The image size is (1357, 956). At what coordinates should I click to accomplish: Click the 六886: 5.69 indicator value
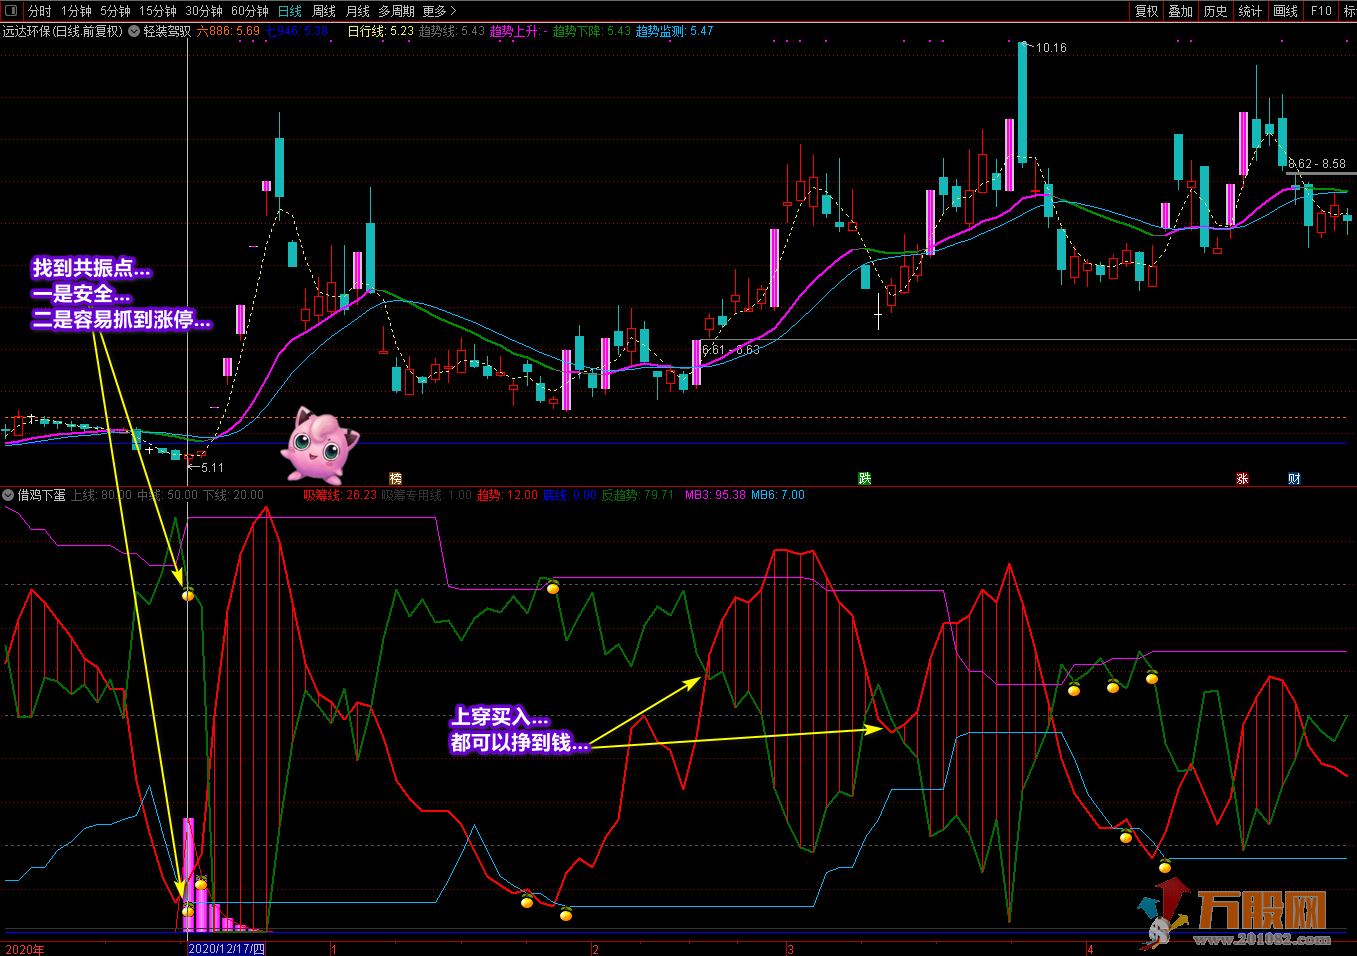click(x=228, y=31)
